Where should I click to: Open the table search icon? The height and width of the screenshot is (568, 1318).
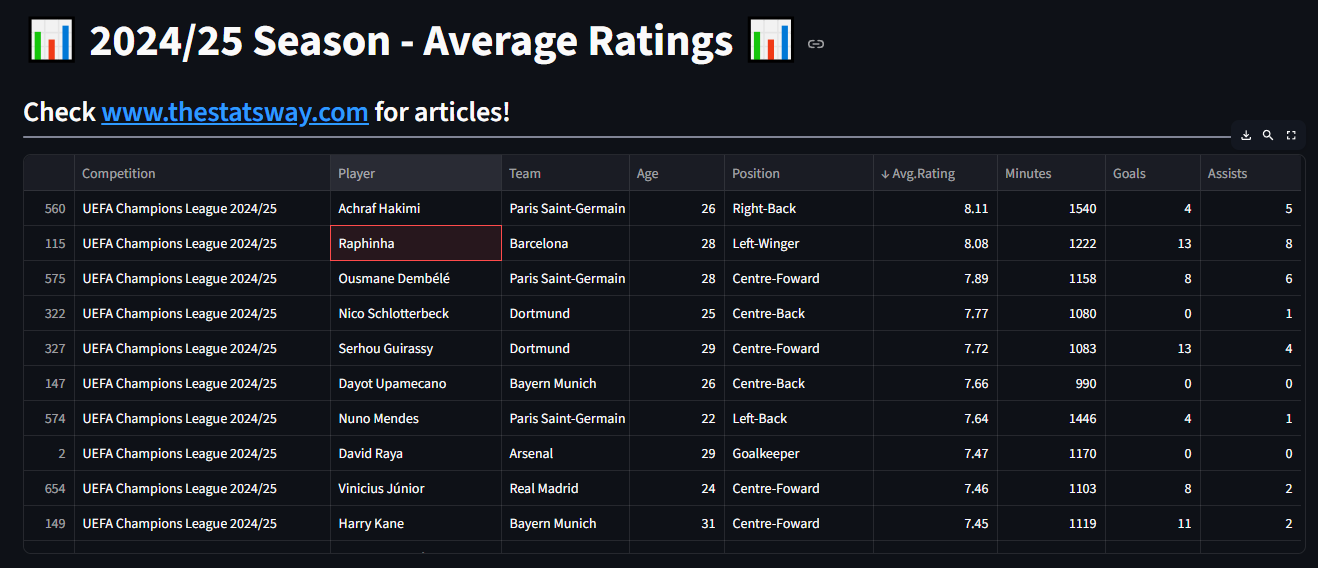(1268, 136)
